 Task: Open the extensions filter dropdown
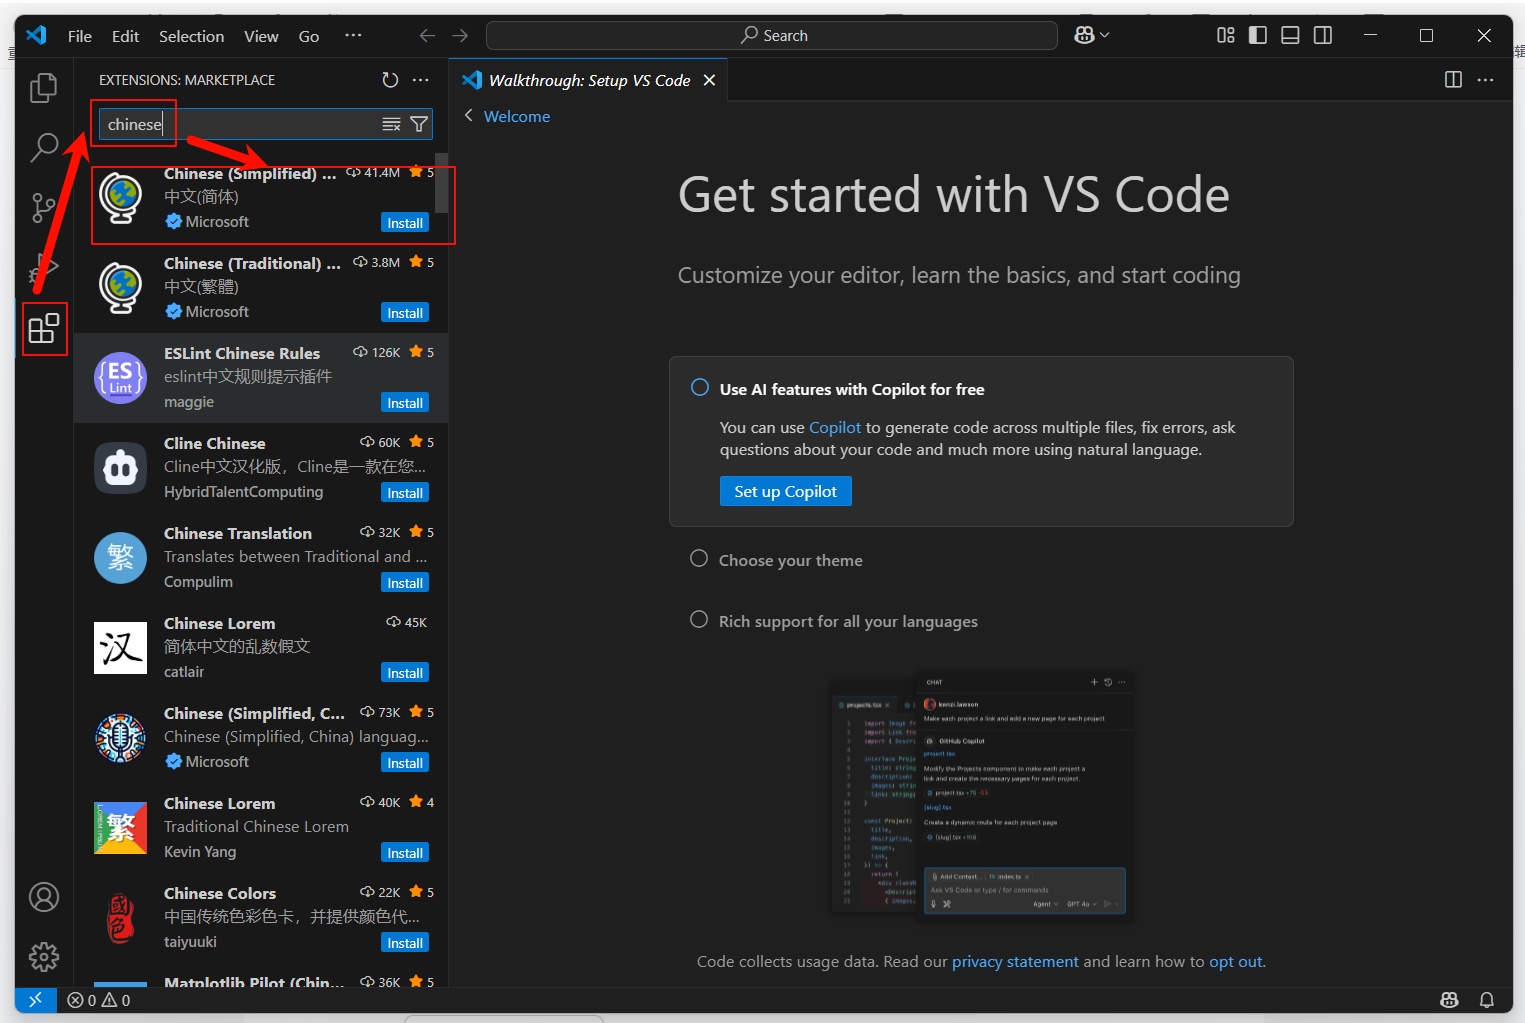coord(419,124)
